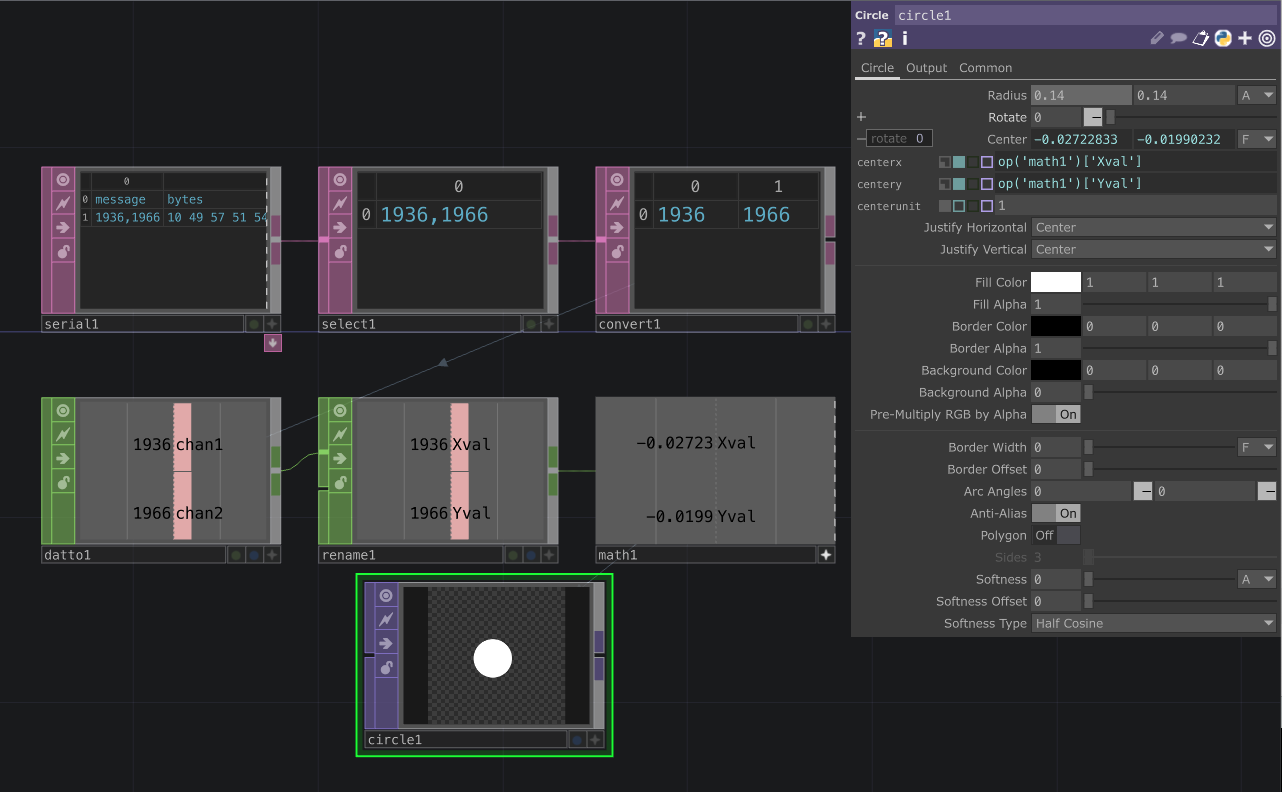The image size is (1282, 792).
Task: Switch to the Common parameters tab
Action: point(985,68)
